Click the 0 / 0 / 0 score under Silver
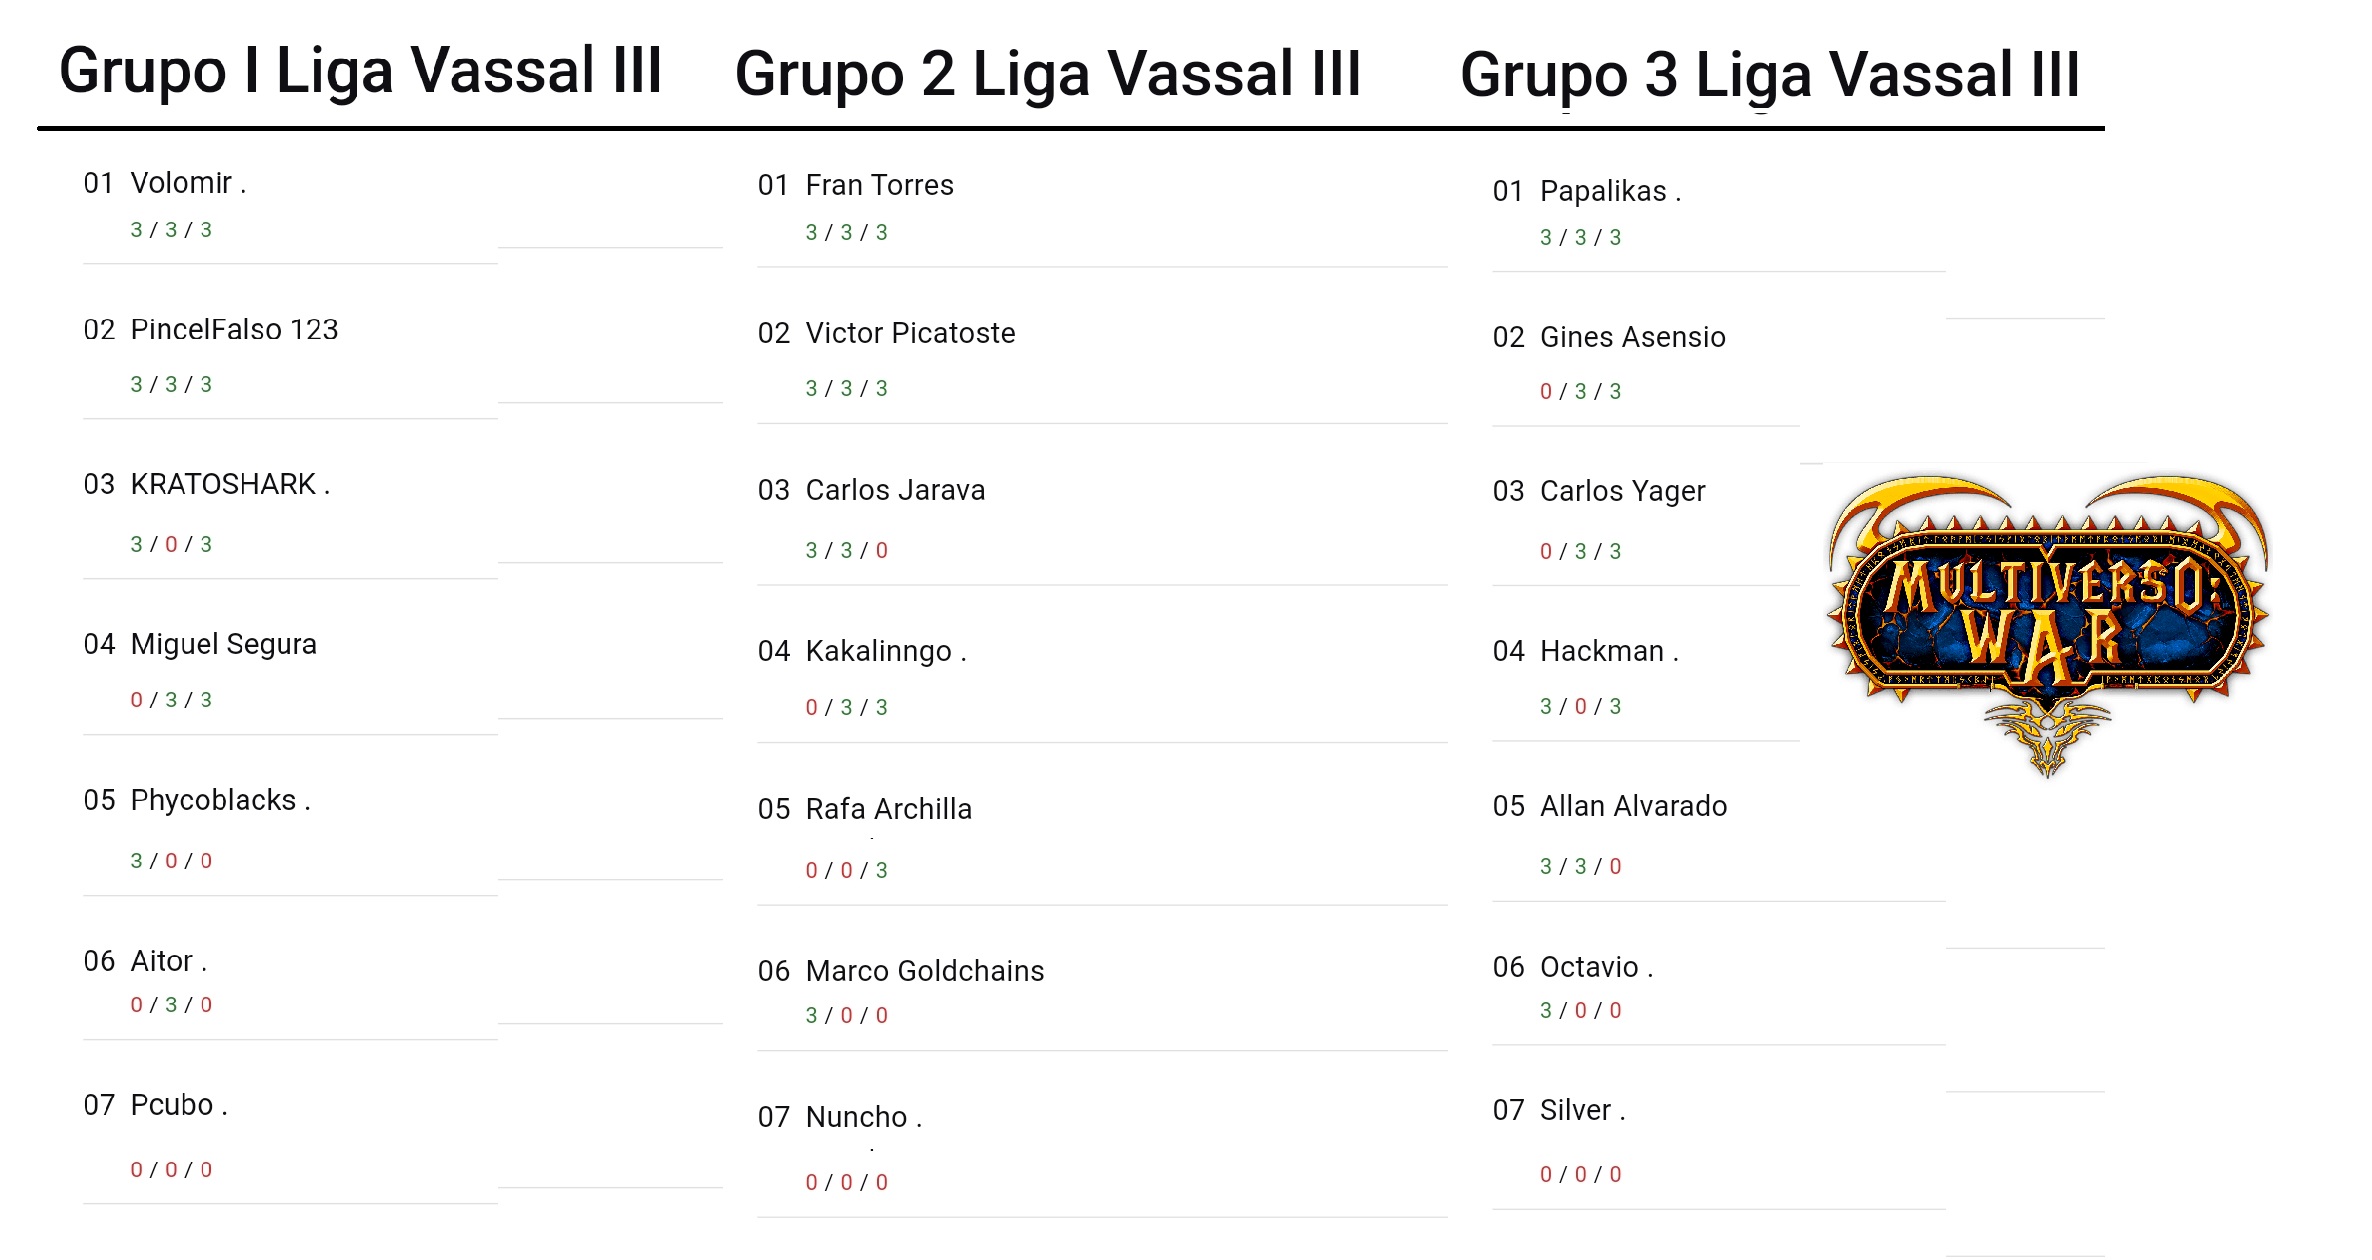Image resolution: width=2372 pixels, height=1260 pixels. point(1580,1175)
